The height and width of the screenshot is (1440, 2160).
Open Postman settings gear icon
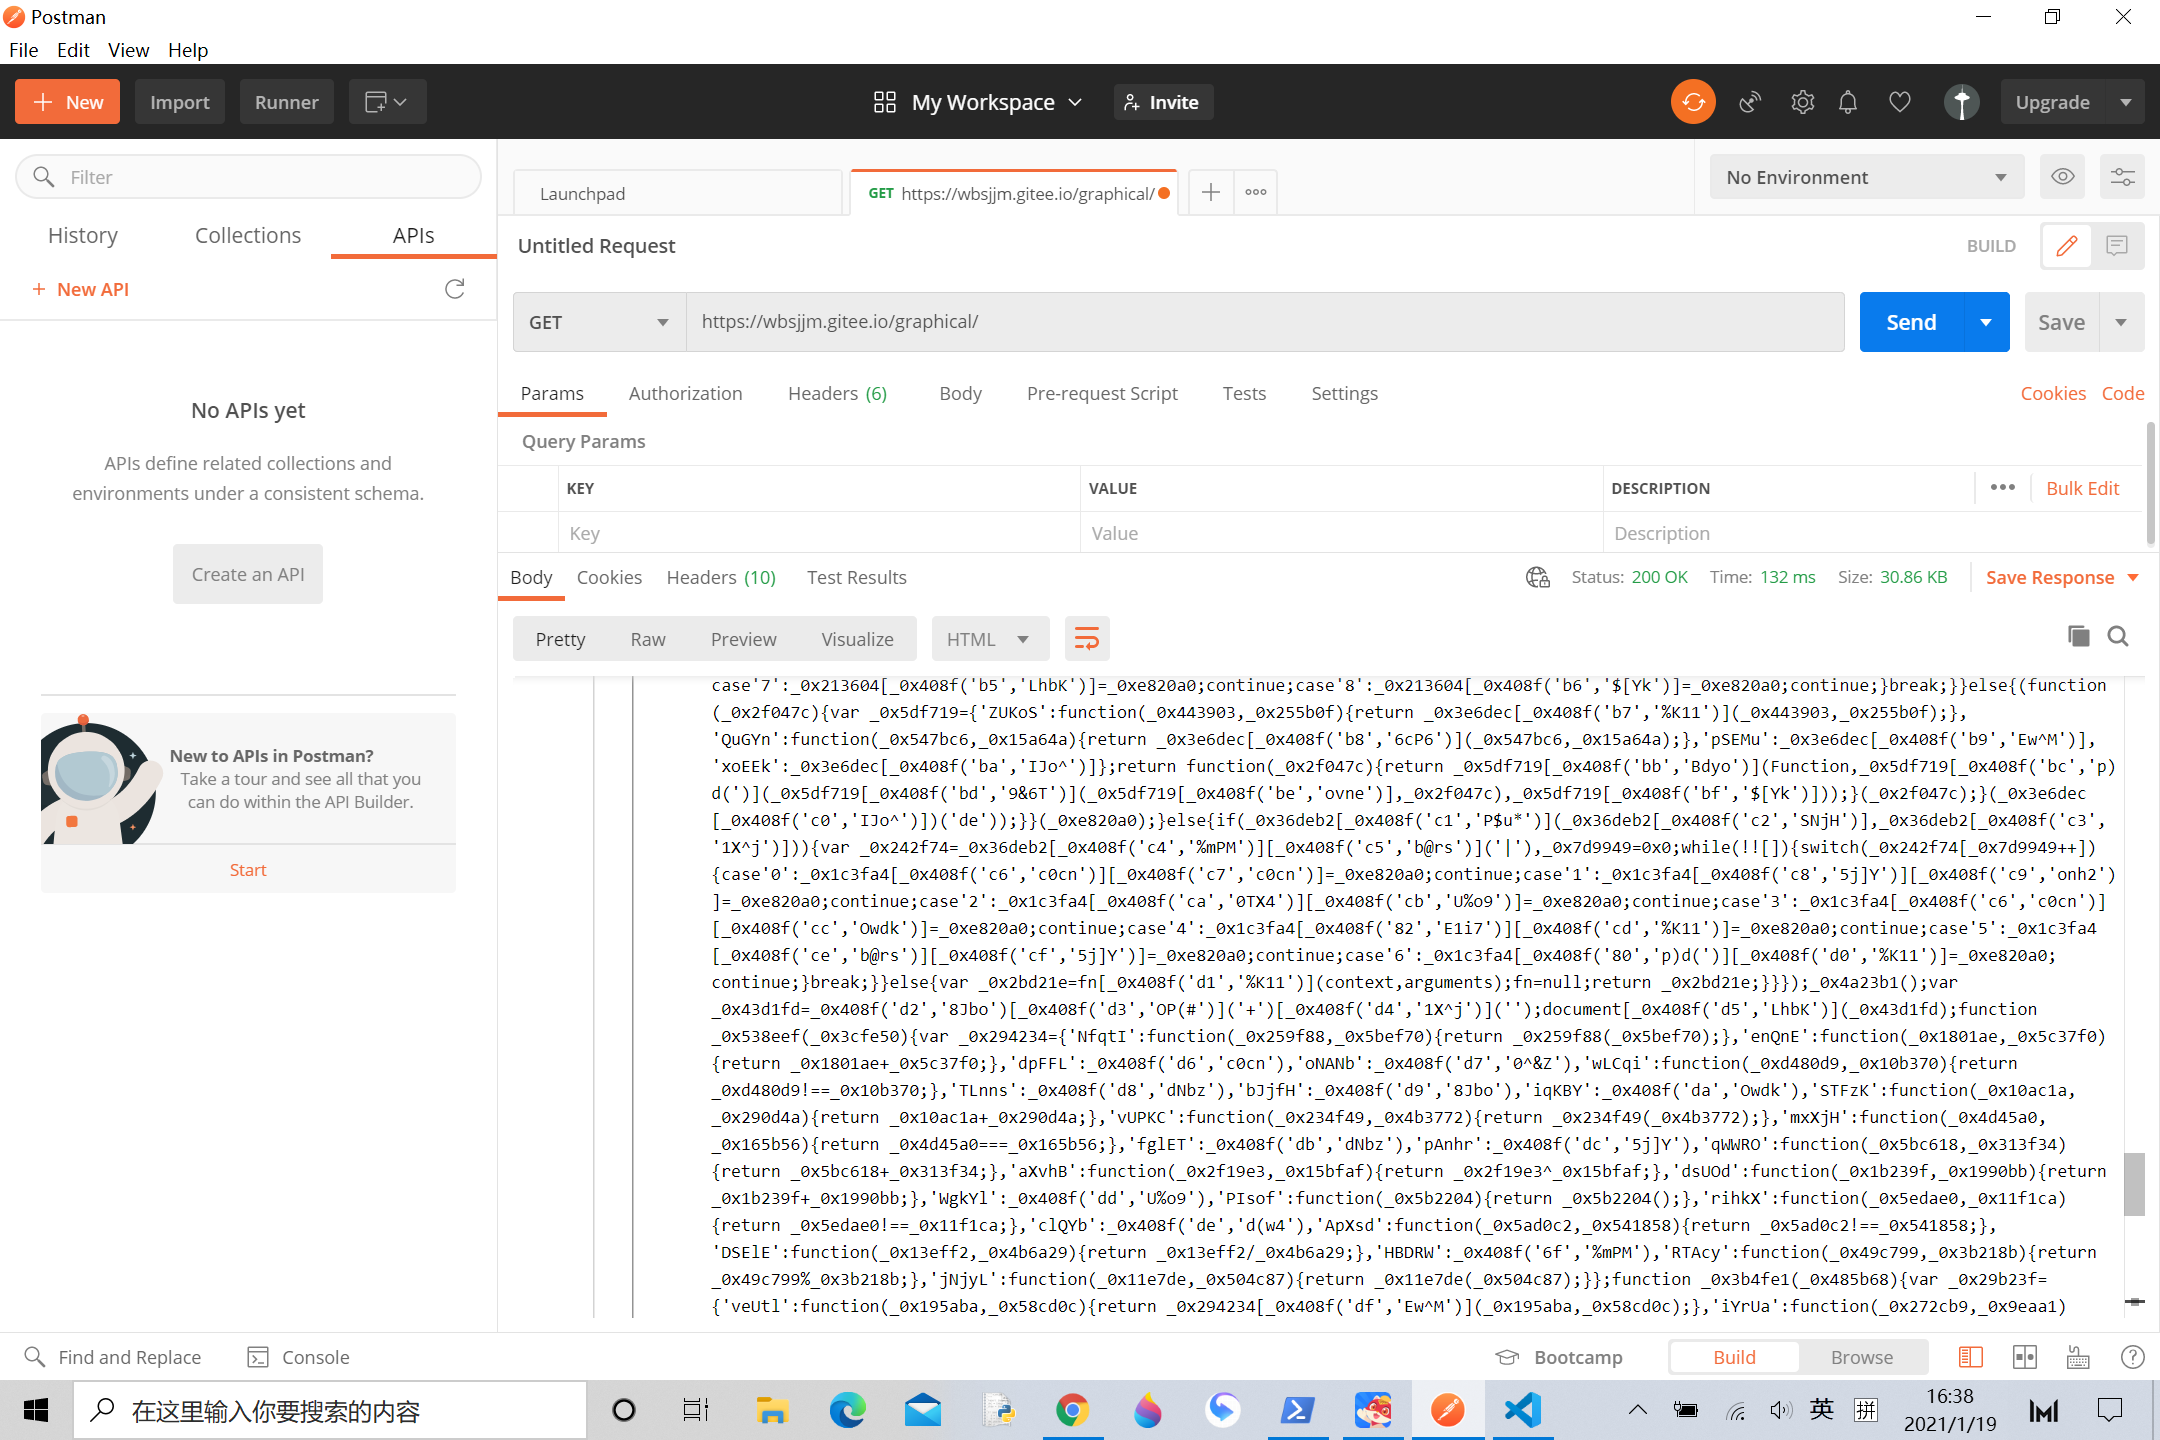pyautogui.click(x=1802, y=102)
